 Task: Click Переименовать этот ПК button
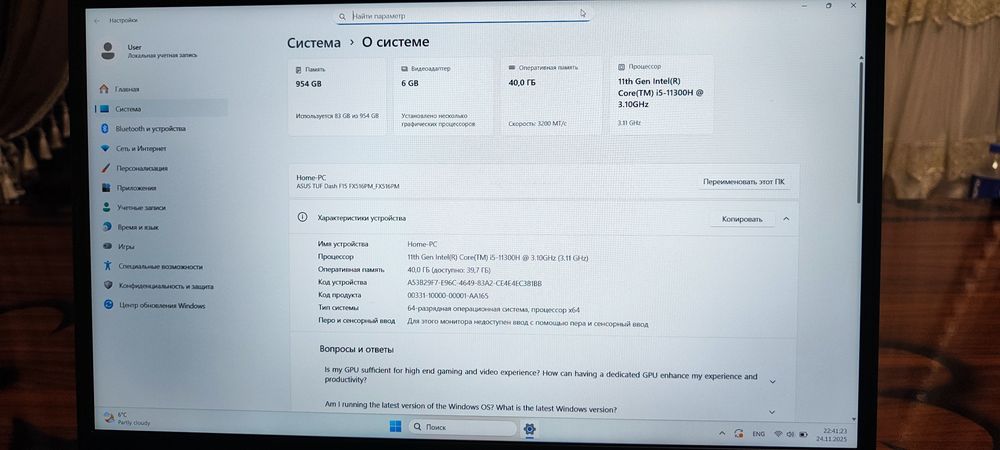(x=744, y=182)
